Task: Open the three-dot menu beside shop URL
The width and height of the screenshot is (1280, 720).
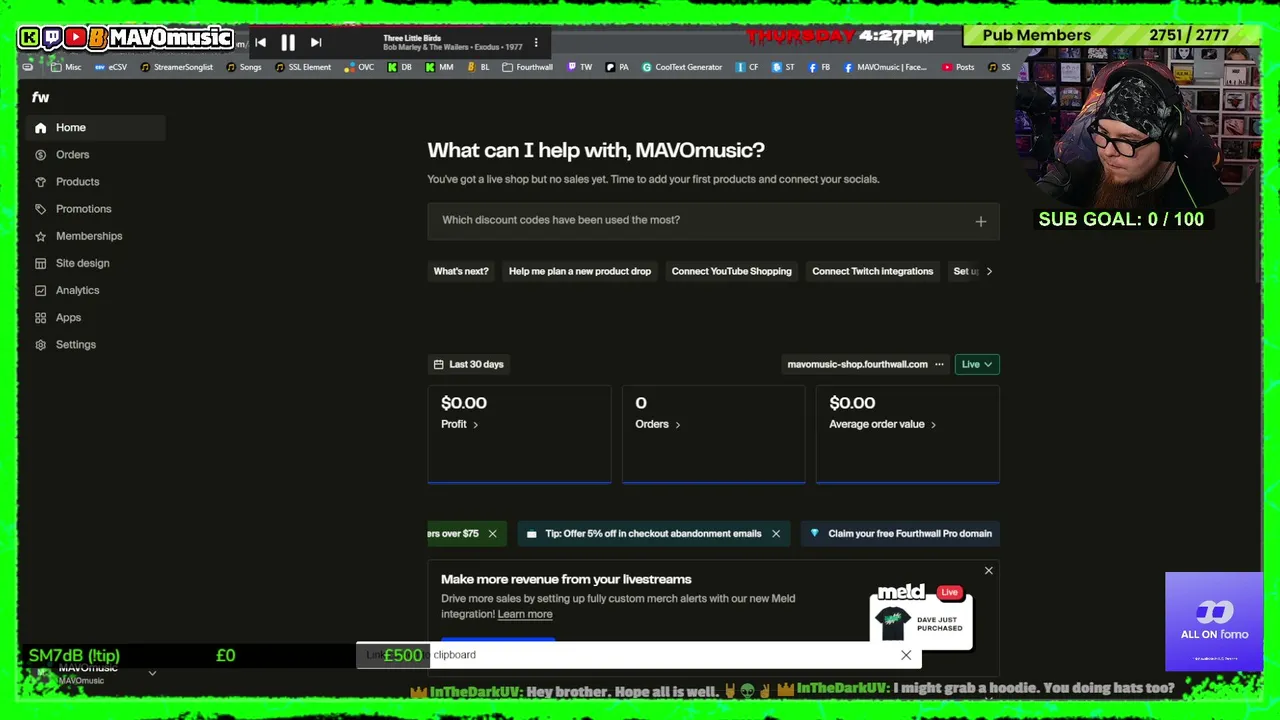Action: 939,364
